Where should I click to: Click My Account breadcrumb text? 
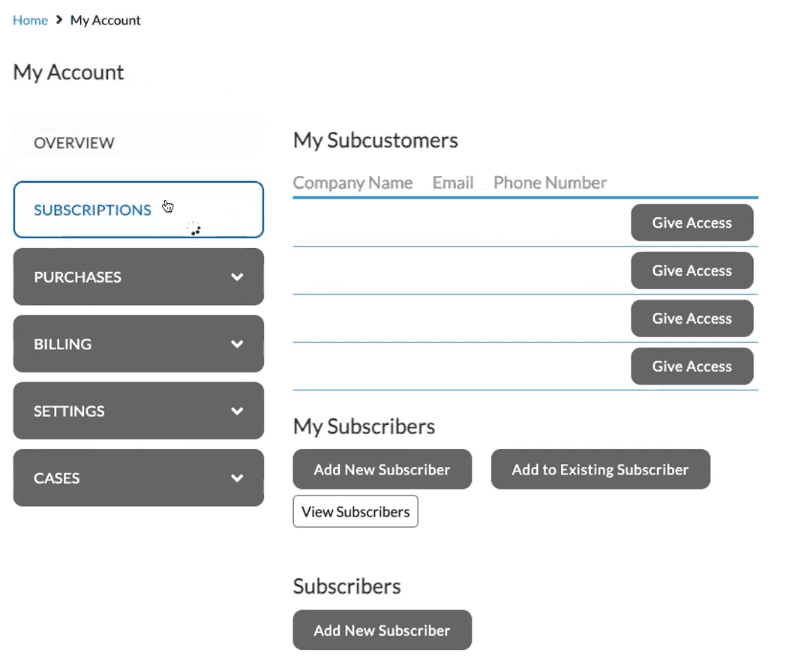point(105,20)
